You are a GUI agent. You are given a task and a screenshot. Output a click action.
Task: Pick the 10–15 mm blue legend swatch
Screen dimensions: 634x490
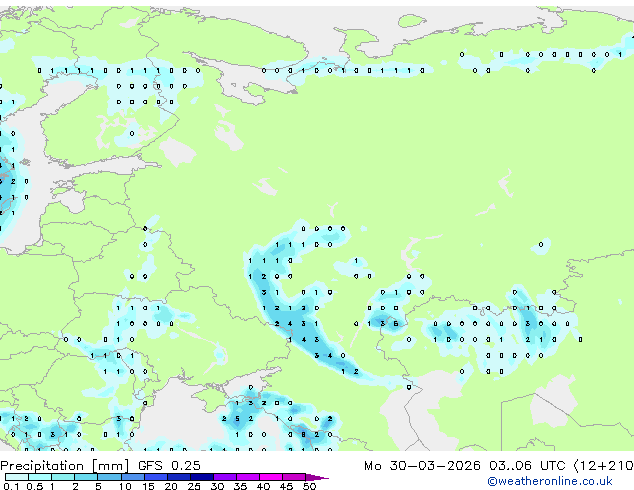click(133, 477)
